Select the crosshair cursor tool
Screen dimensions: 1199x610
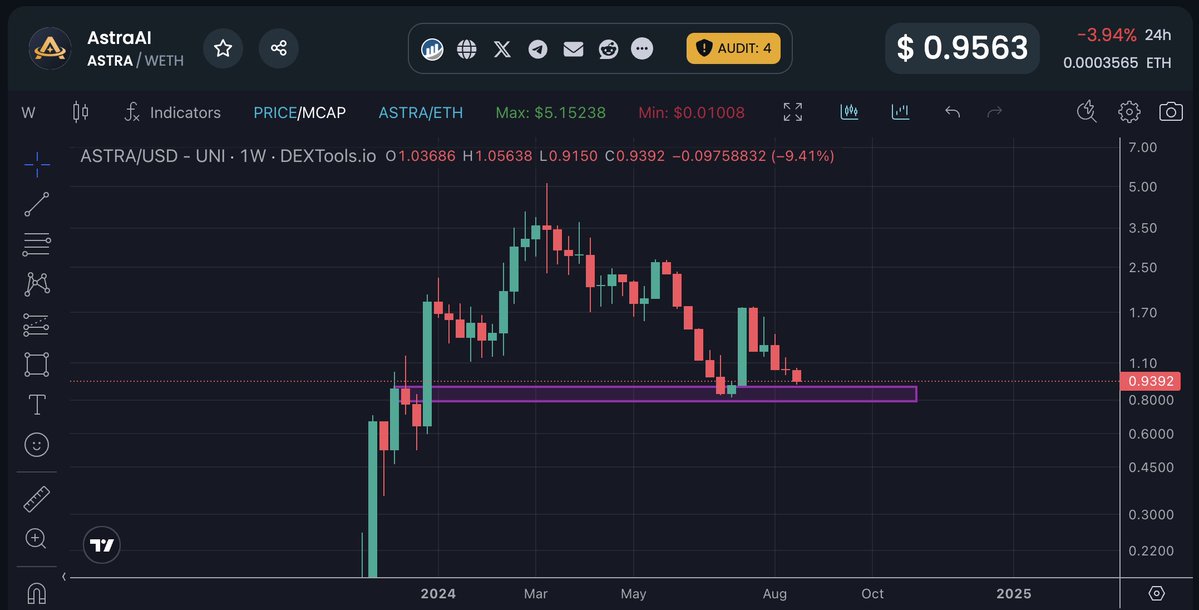(37, 164)
